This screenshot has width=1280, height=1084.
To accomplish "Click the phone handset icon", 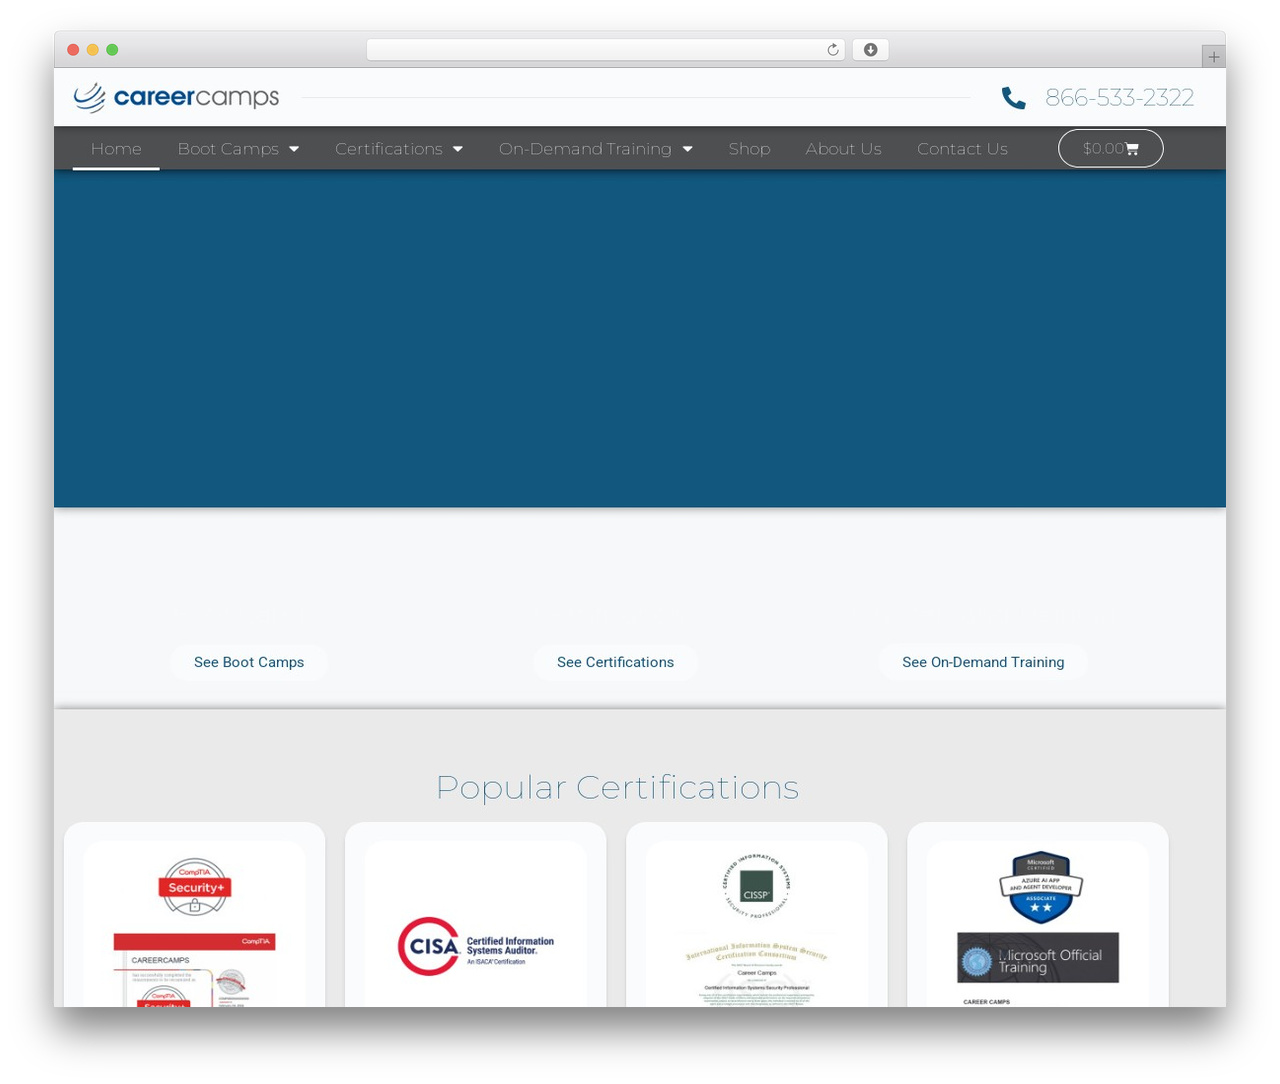I will tap(1013, 97).
